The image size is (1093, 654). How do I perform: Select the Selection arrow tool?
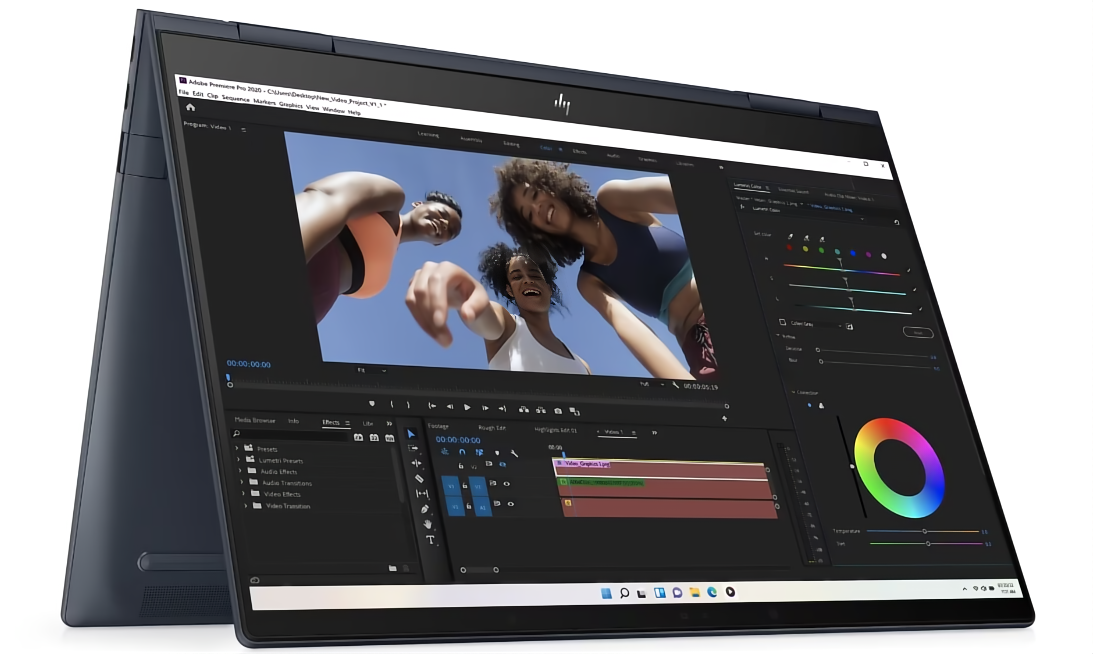411,433
